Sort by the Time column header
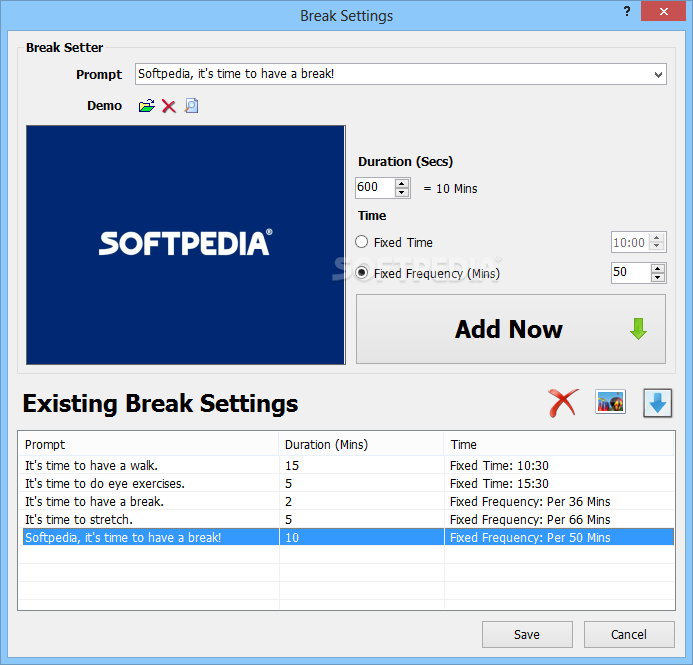Image resolution: width=693 pixels, height=665 pixels. point(559,445)
